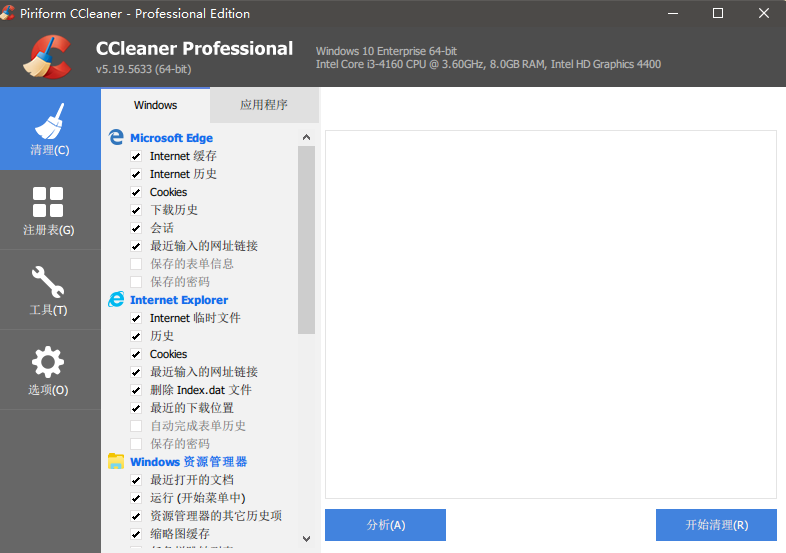Enable Internet Explorer 保存的密码 checkbox
The height and width of the screenshot is (553, 786).
[x=136, y=444]
